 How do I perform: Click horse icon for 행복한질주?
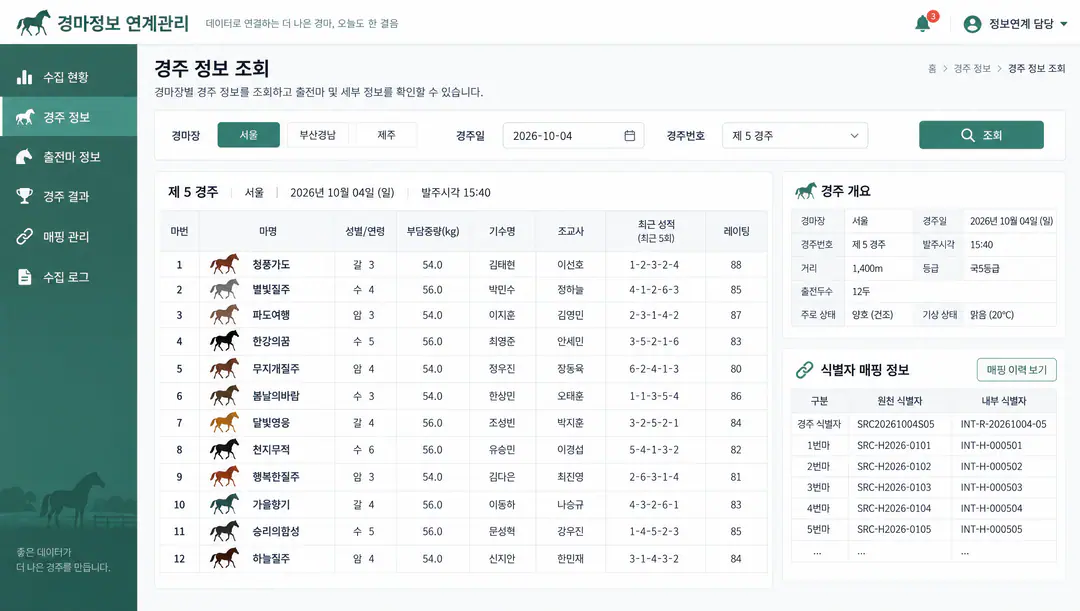tap(225, 477)
